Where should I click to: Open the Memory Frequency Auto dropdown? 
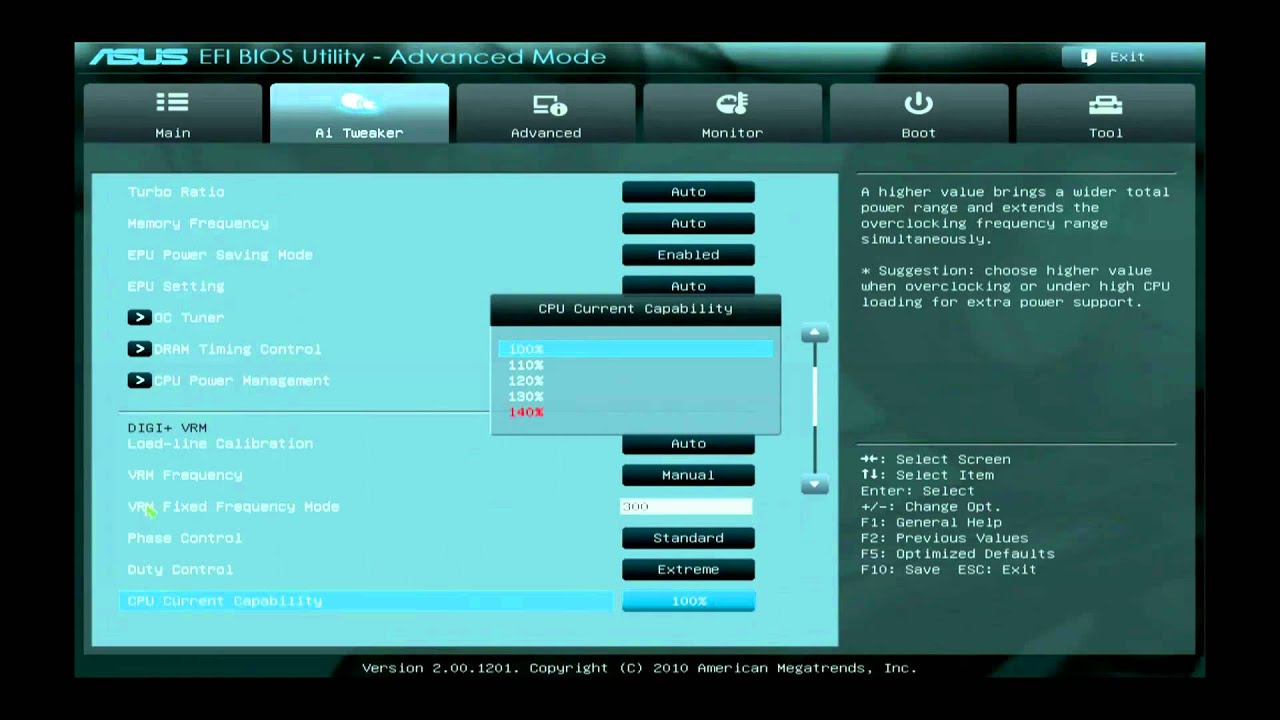tap(688, 223)
